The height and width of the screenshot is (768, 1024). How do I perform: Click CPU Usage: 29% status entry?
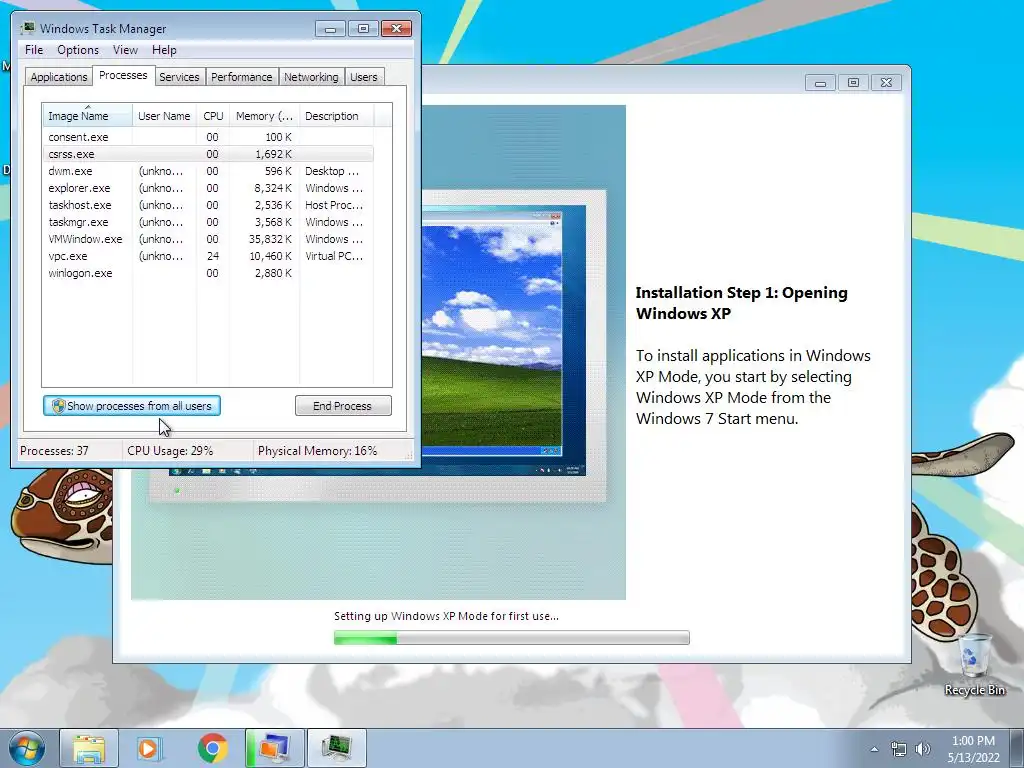coord(170,451)
